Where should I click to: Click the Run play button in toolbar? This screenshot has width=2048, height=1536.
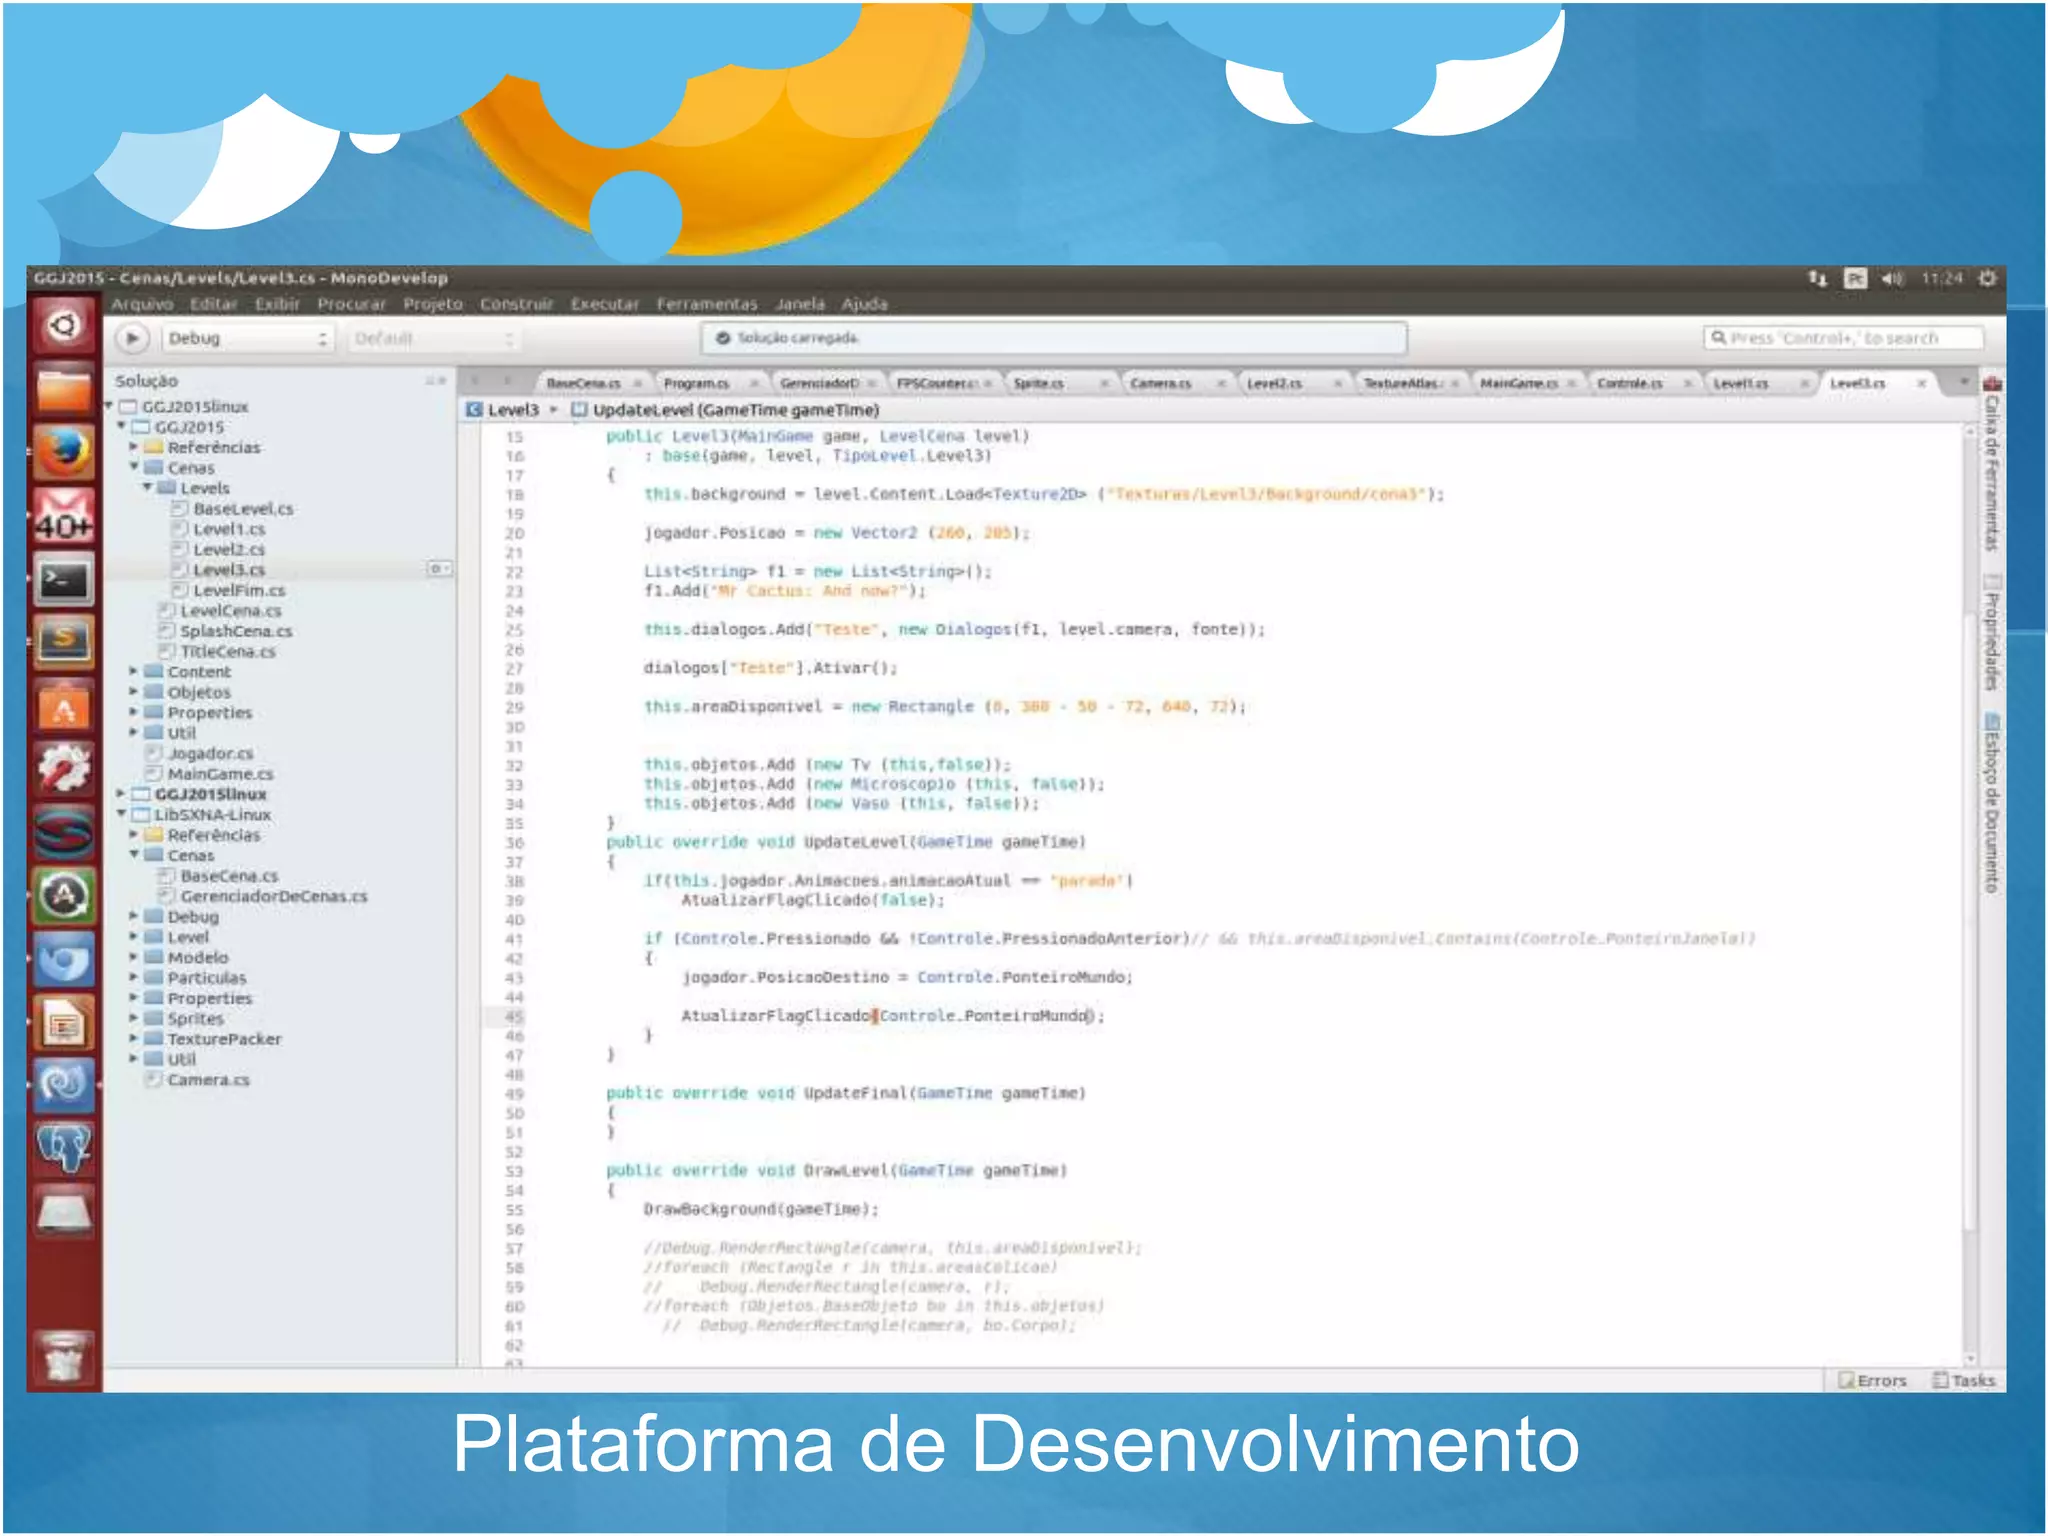tap(132, 338)
